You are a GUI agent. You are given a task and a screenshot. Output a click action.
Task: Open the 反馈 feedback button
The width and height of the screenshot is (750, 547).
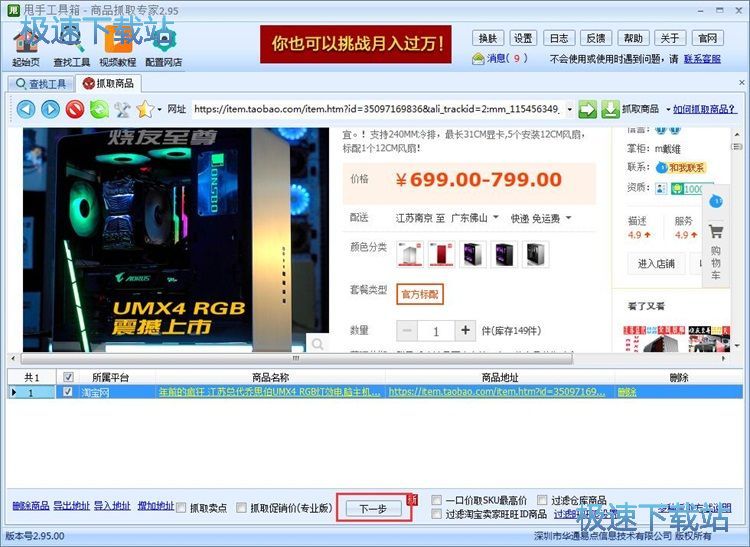[596, 38]
